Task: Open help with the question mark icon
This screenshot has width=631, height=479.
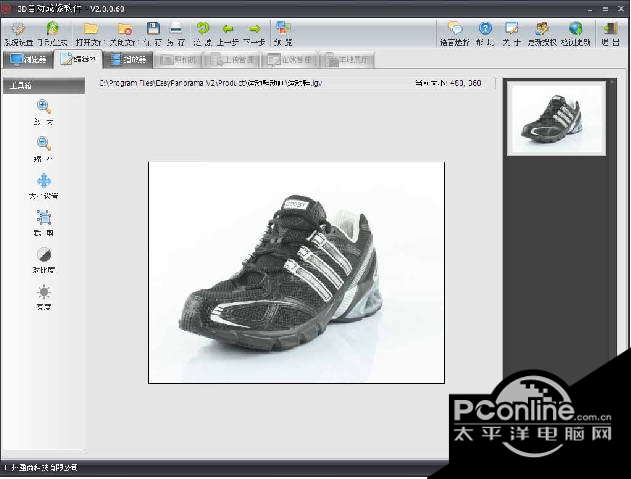Action: (x=486, y=29)
